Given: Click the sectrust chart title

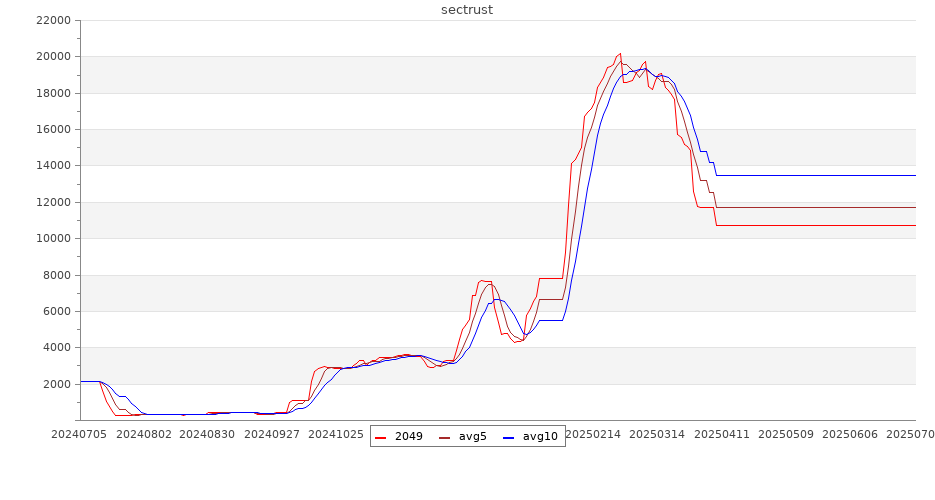Looking at the screenshot, I should [467, 10].
